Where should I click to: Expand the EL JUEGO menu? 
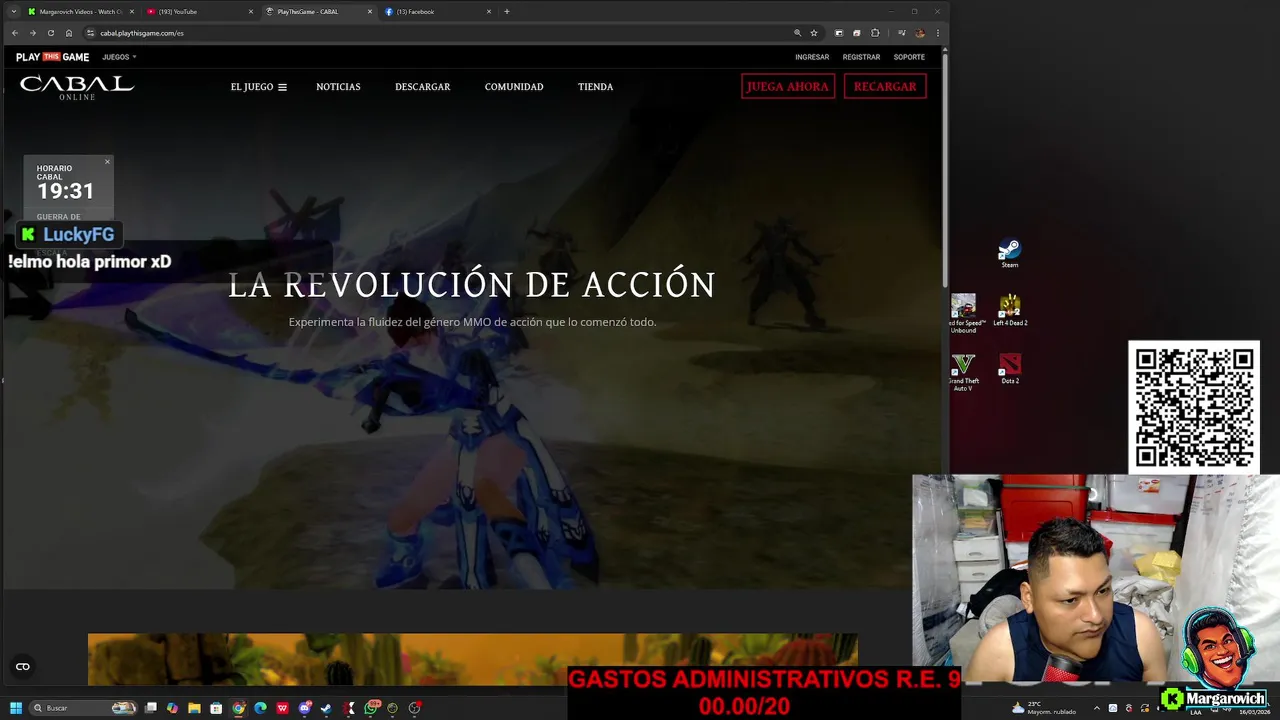(259, 87)
